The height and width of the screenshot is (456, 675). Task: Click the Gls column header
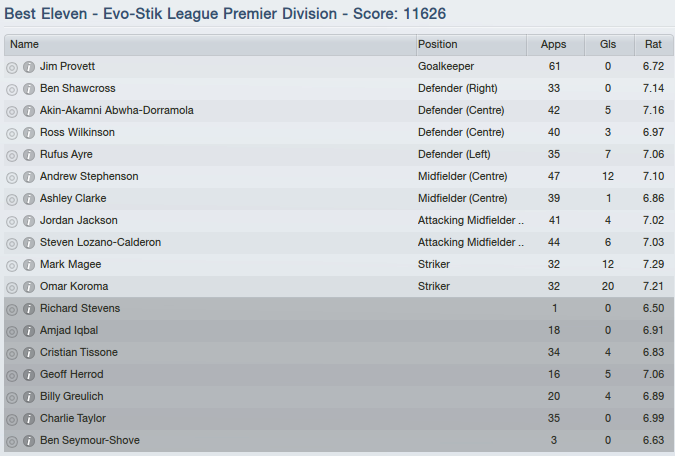608,45
